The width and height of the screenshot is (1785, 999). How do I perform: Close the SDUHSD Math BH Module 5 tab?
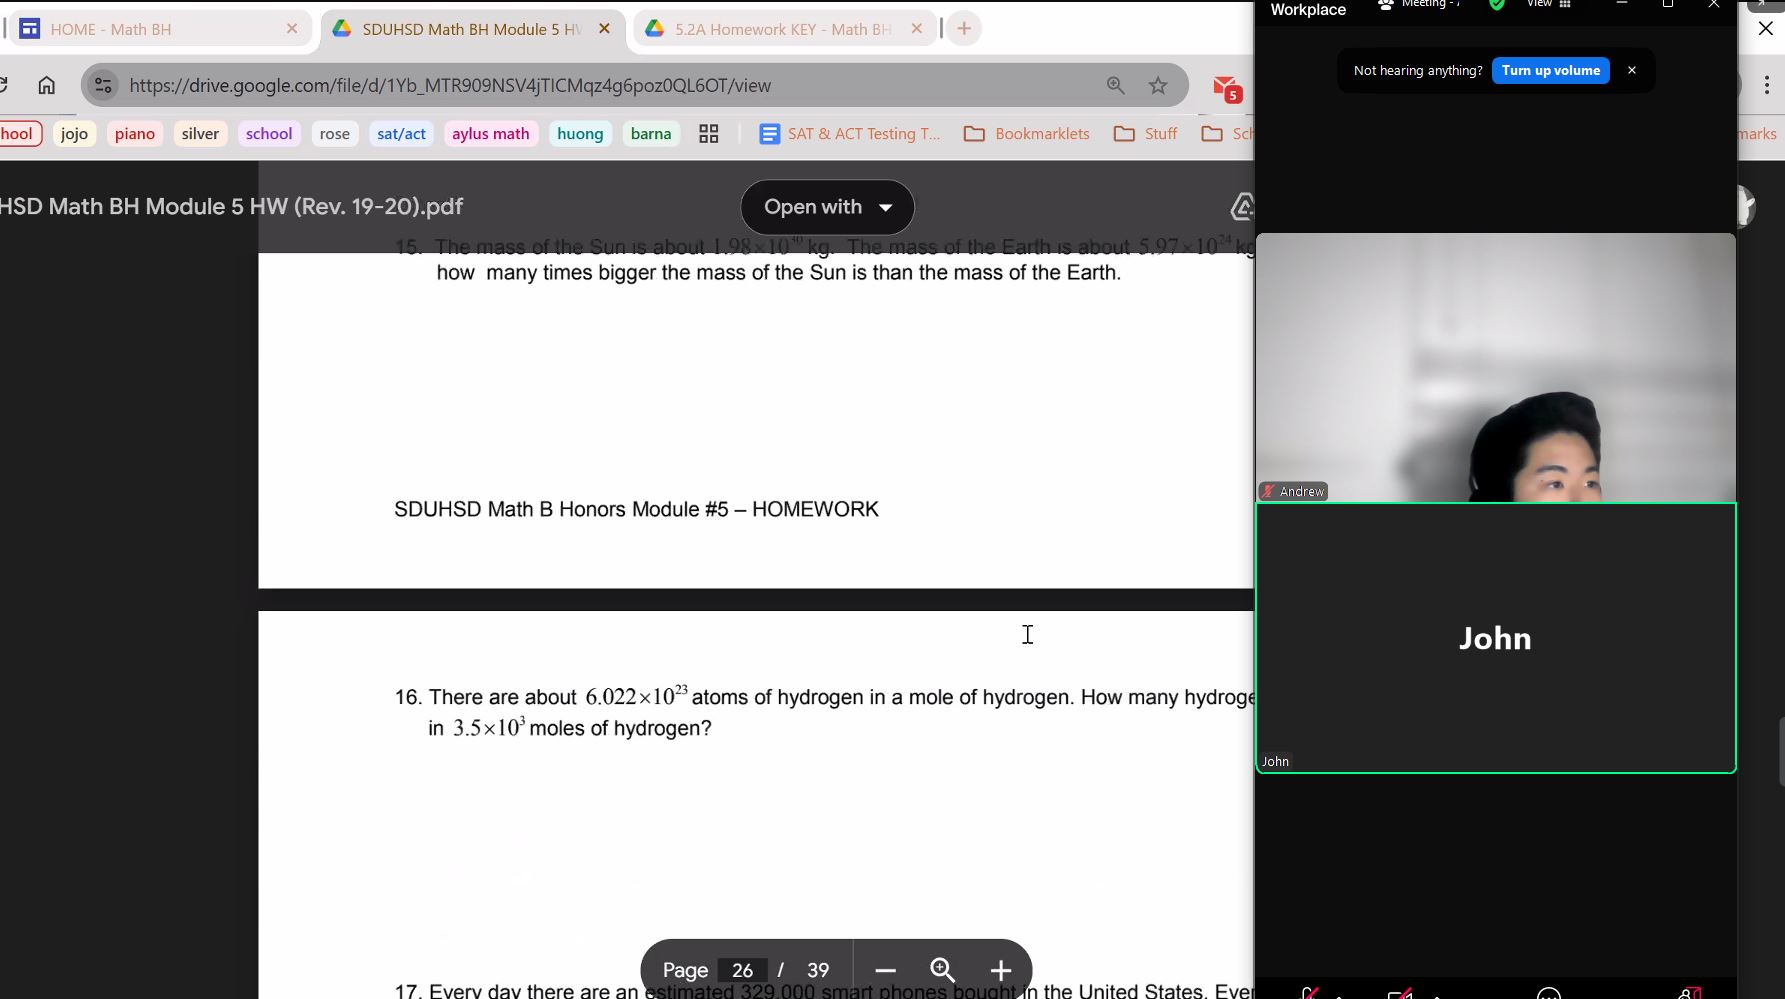pos(604,29)
